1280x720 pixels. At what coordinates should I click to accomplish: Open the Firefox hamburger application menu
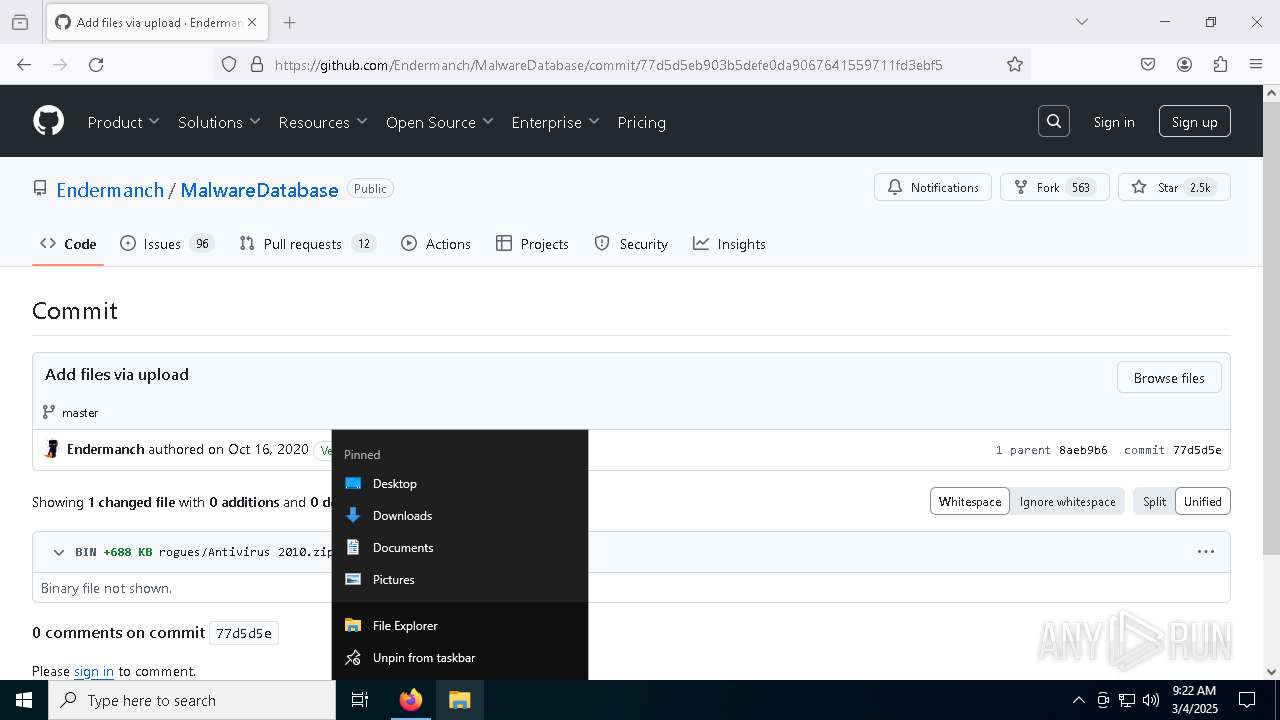pos(1256,64)
